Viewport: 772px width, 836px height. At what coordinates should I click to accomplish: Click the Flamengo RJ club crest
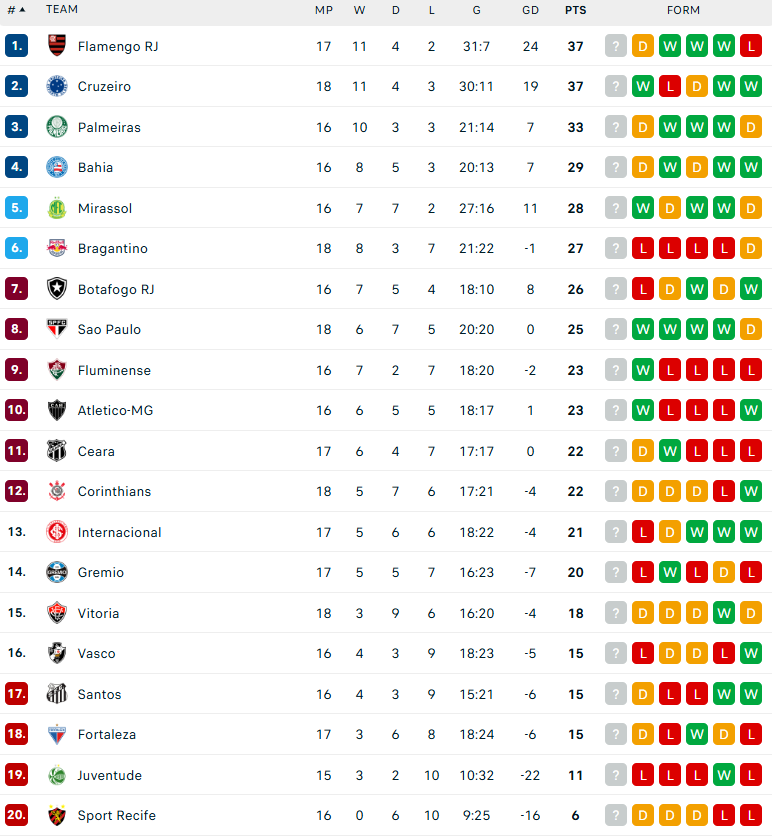coord(57,46)
